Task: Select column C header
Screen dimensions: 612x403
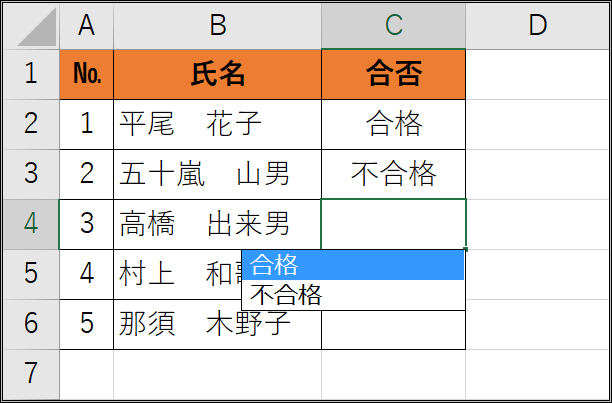Action: [393, 26]
